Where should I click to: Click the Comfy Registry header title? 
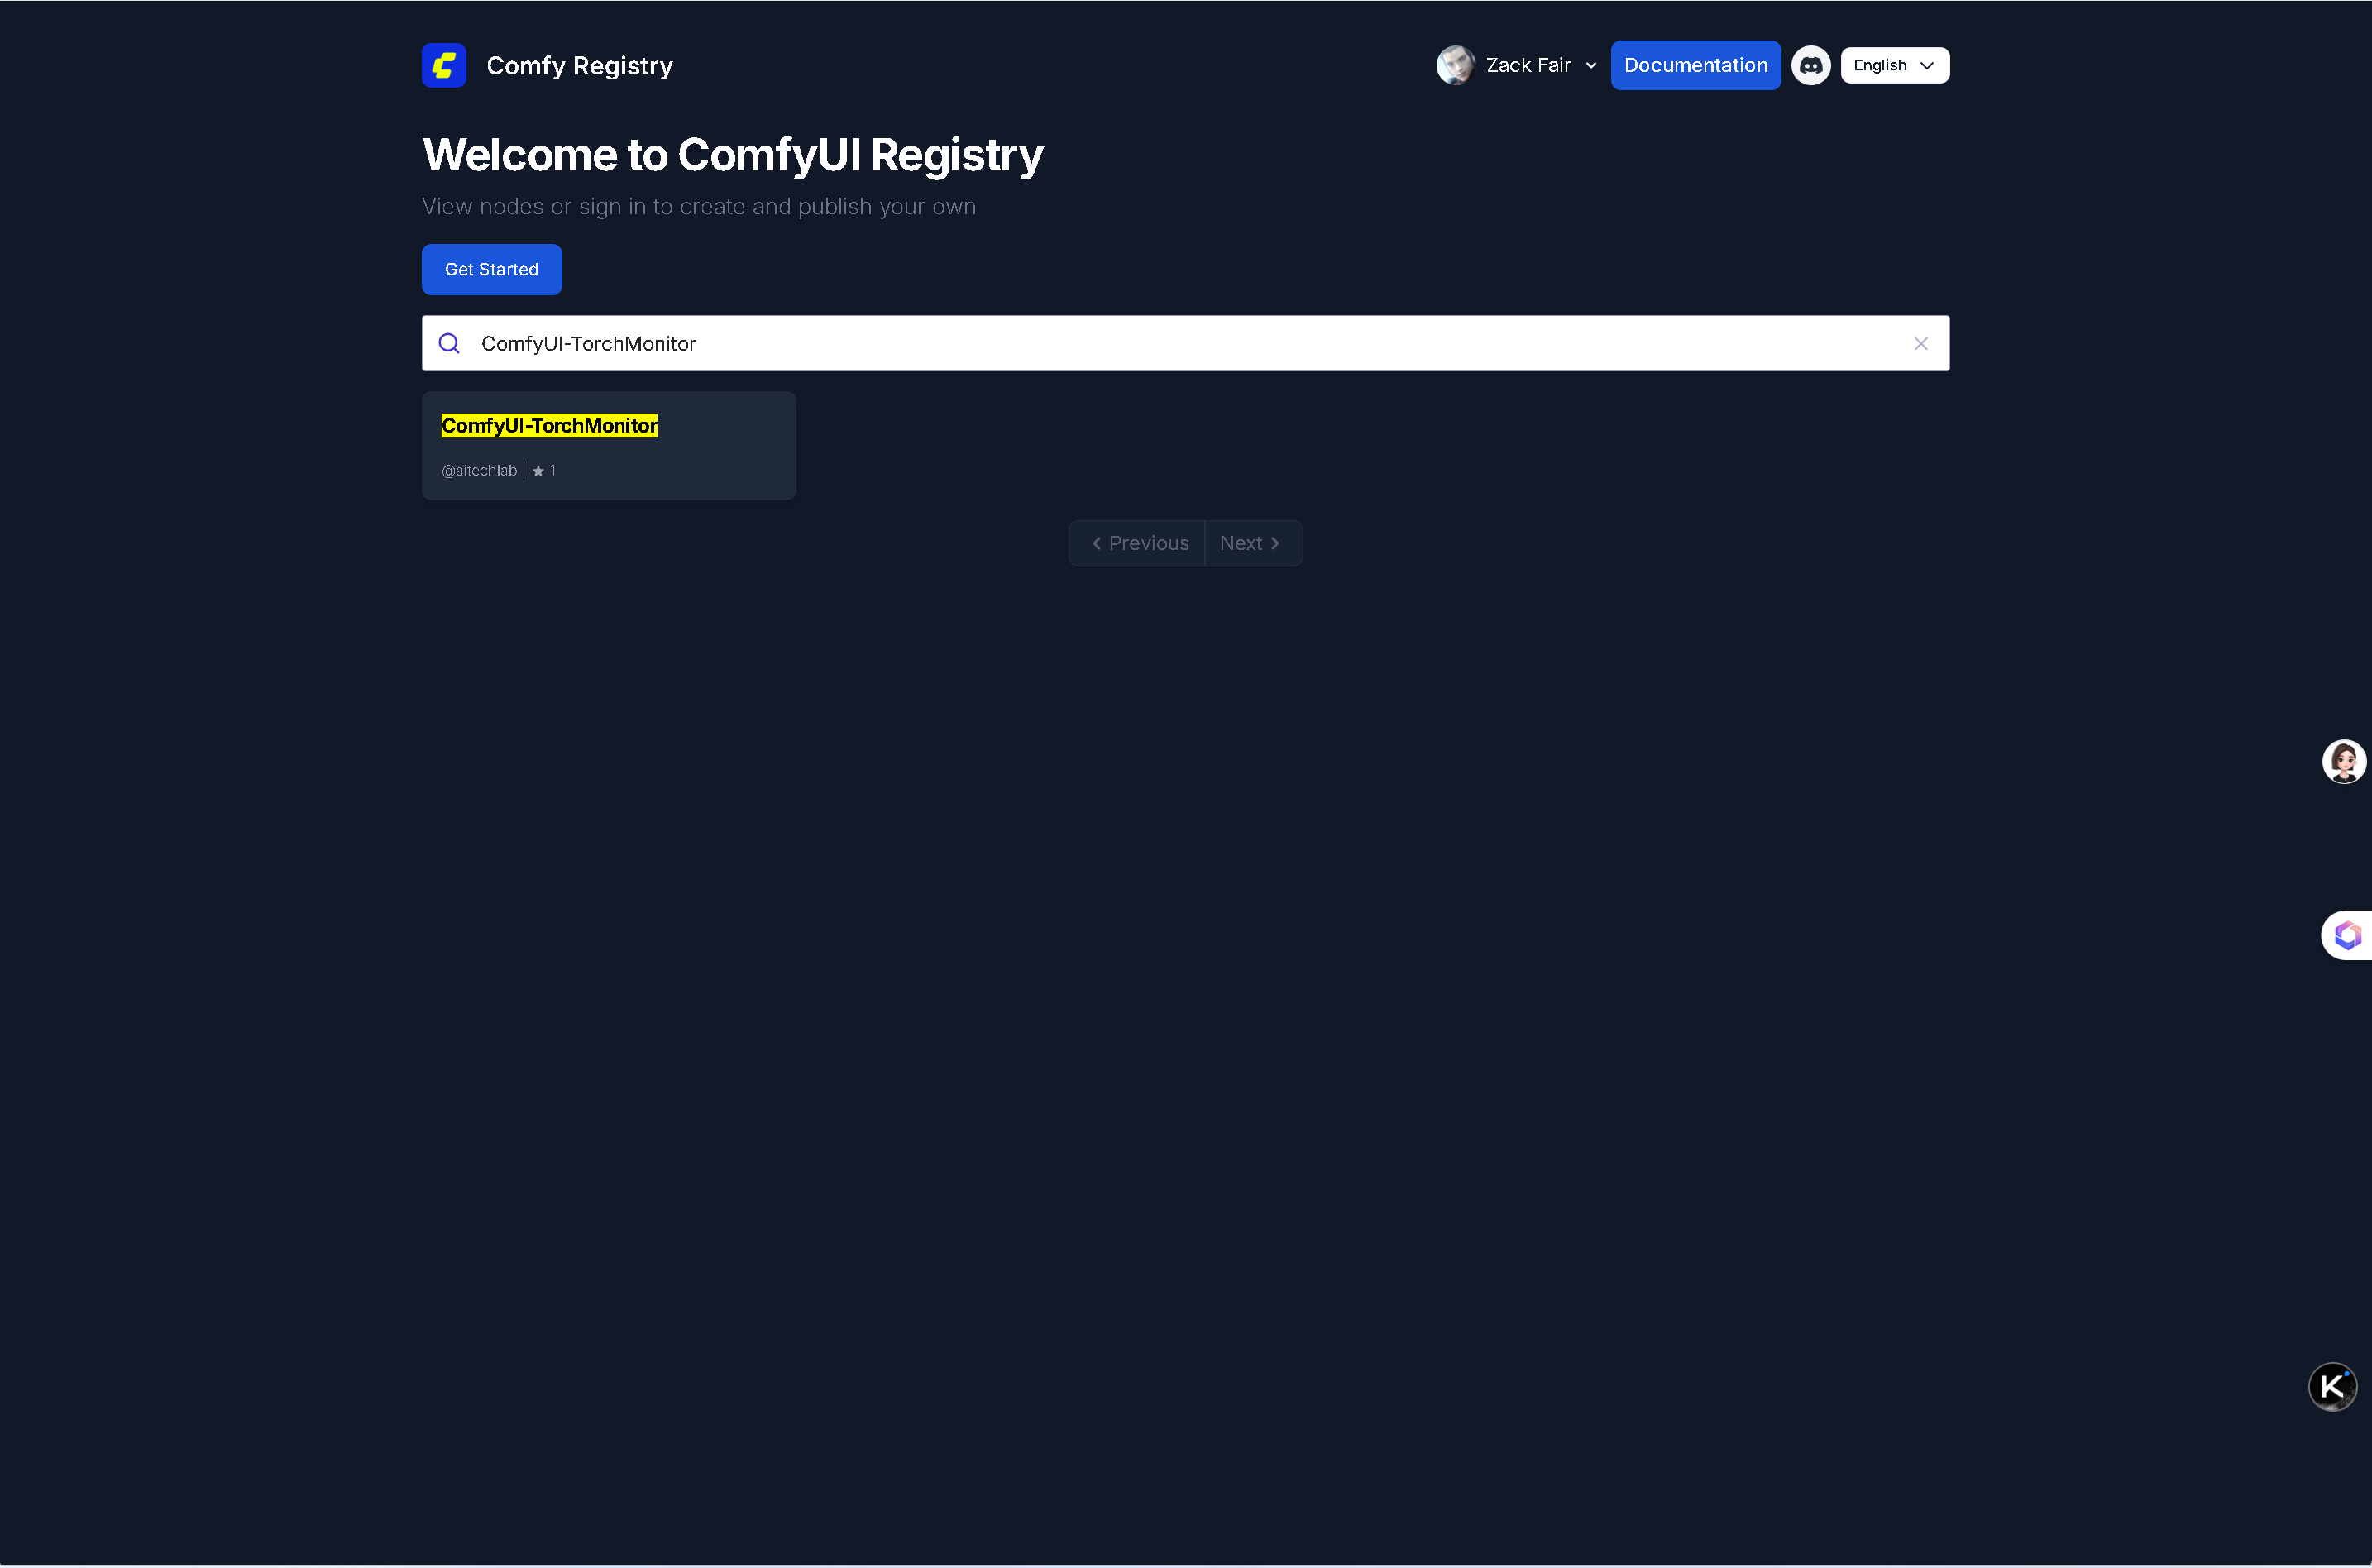coord(579,65)
